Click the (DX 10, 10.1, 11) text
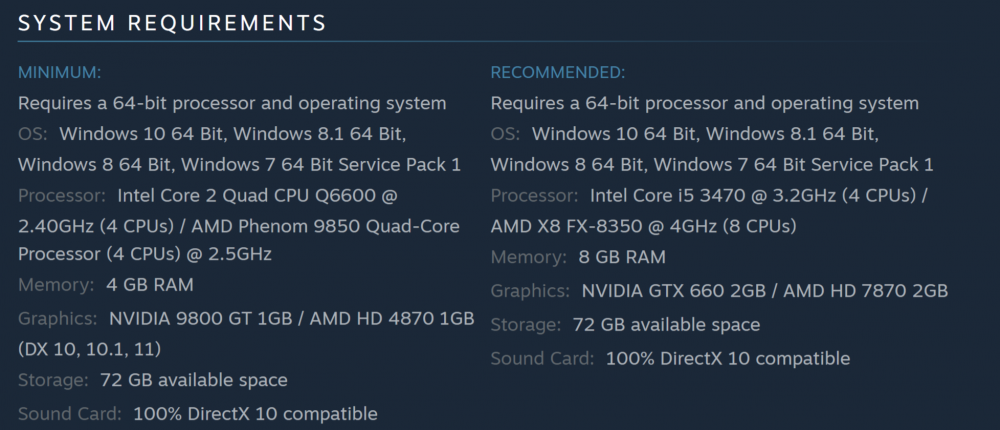The width and height of the screenshot is (1000, 430). tap(89, 349)
